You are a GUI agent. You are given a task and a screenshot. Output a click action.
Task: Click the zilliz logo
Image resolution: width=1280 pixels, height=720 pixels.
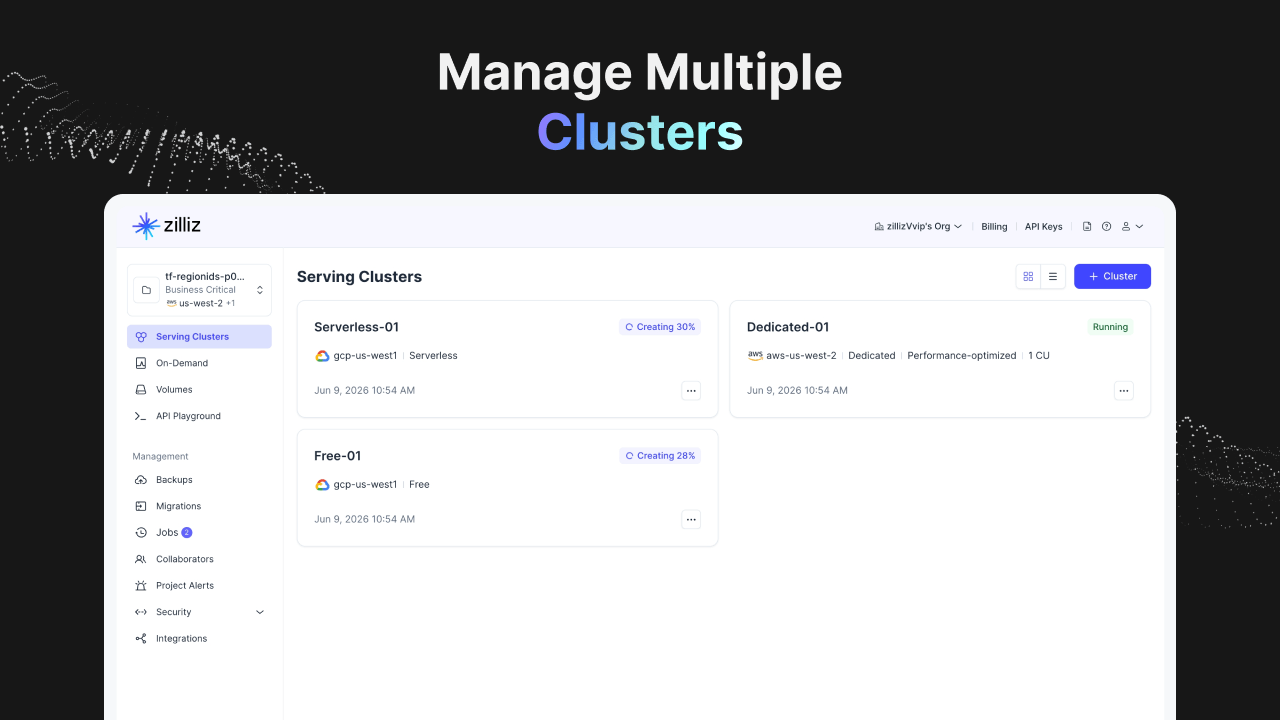coord(167,226)
